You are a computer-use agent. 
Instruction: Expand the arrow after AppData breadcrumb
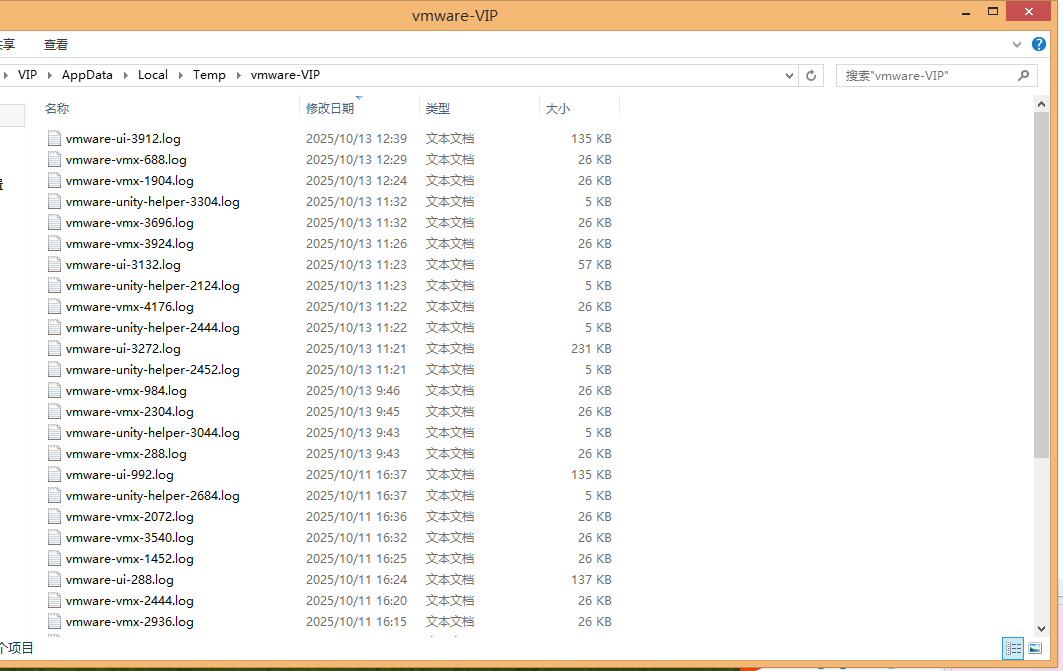(x=125, y=75)
